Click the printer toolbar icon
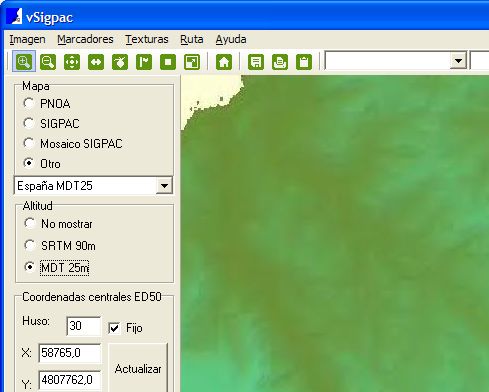489x392 pixels. 280,62
